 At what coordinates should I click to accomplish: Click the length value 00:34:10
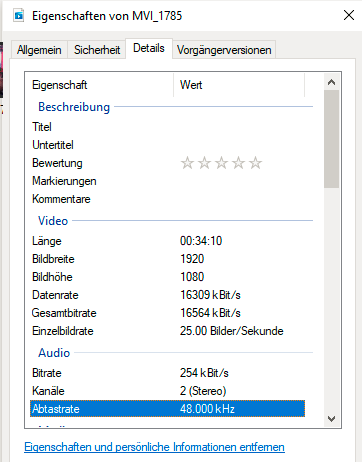click(x=201, y=241)
